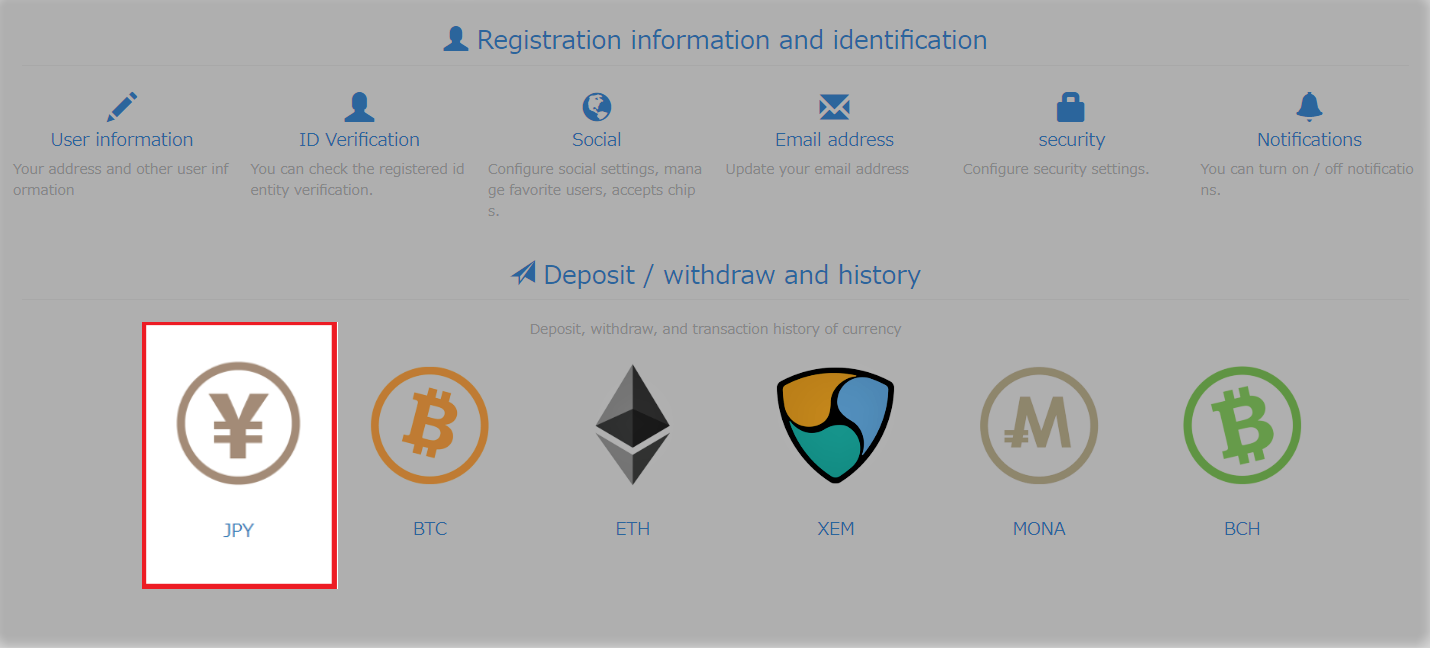Choose the XEM NEM shield icon
The width and height of the screenshot is (1430, 648).
click(x=835, y=425)
